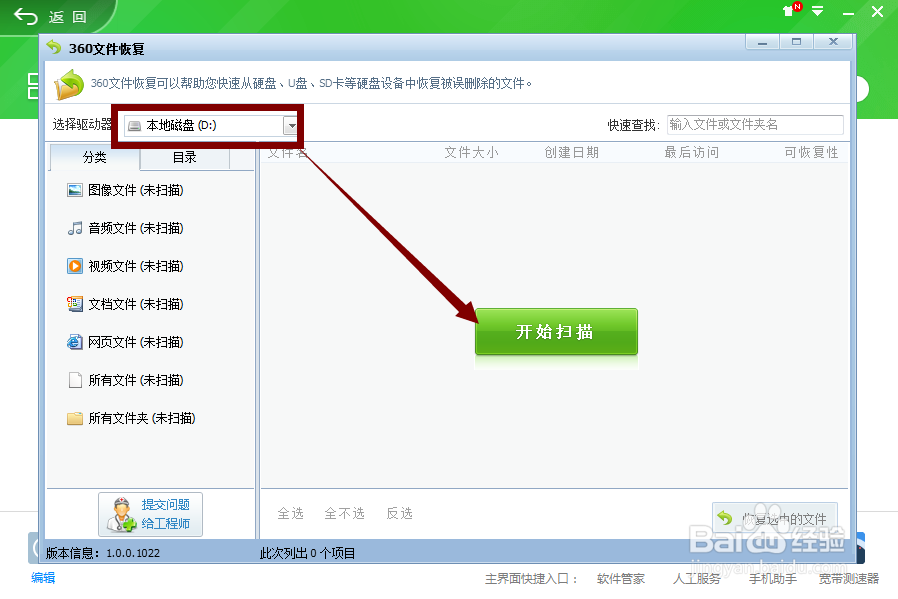The image size is (898, 599).
Task: Select the 音频文件 category icon
Action: pyautogui.click(x=75, y=228)
